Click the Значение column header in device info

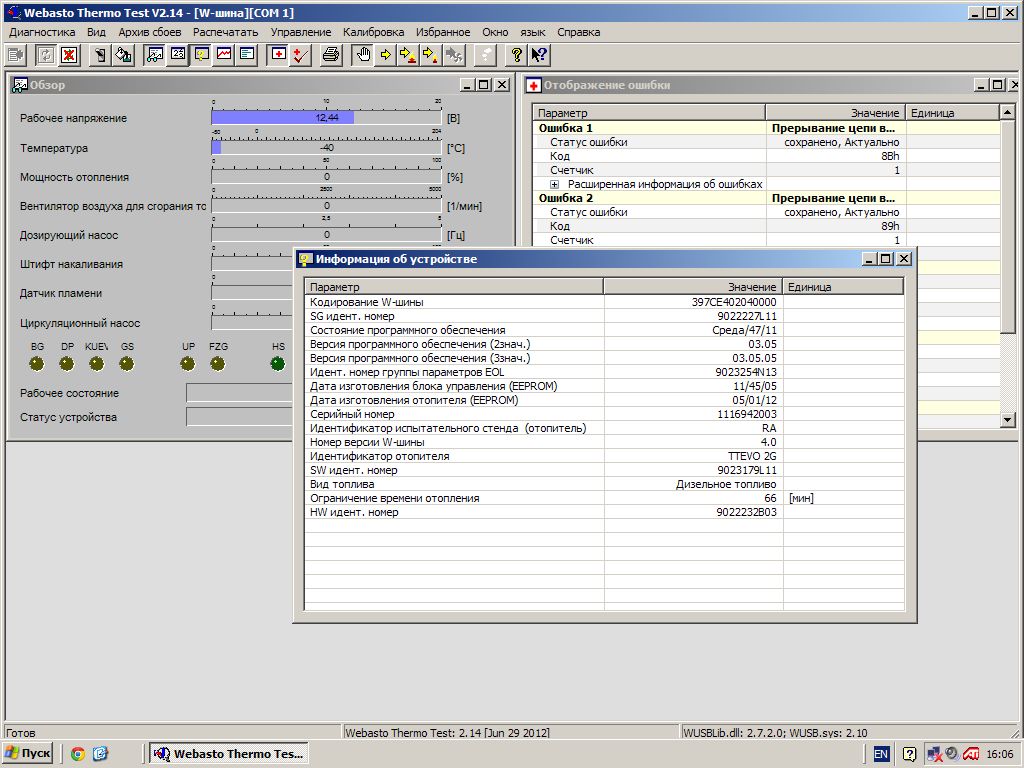(693, 287)
